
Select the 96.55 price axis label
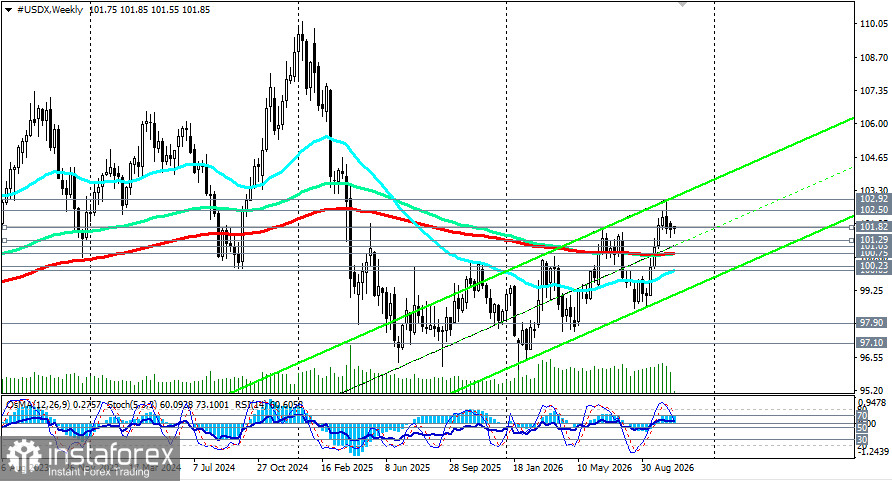[x=872, y=358]
